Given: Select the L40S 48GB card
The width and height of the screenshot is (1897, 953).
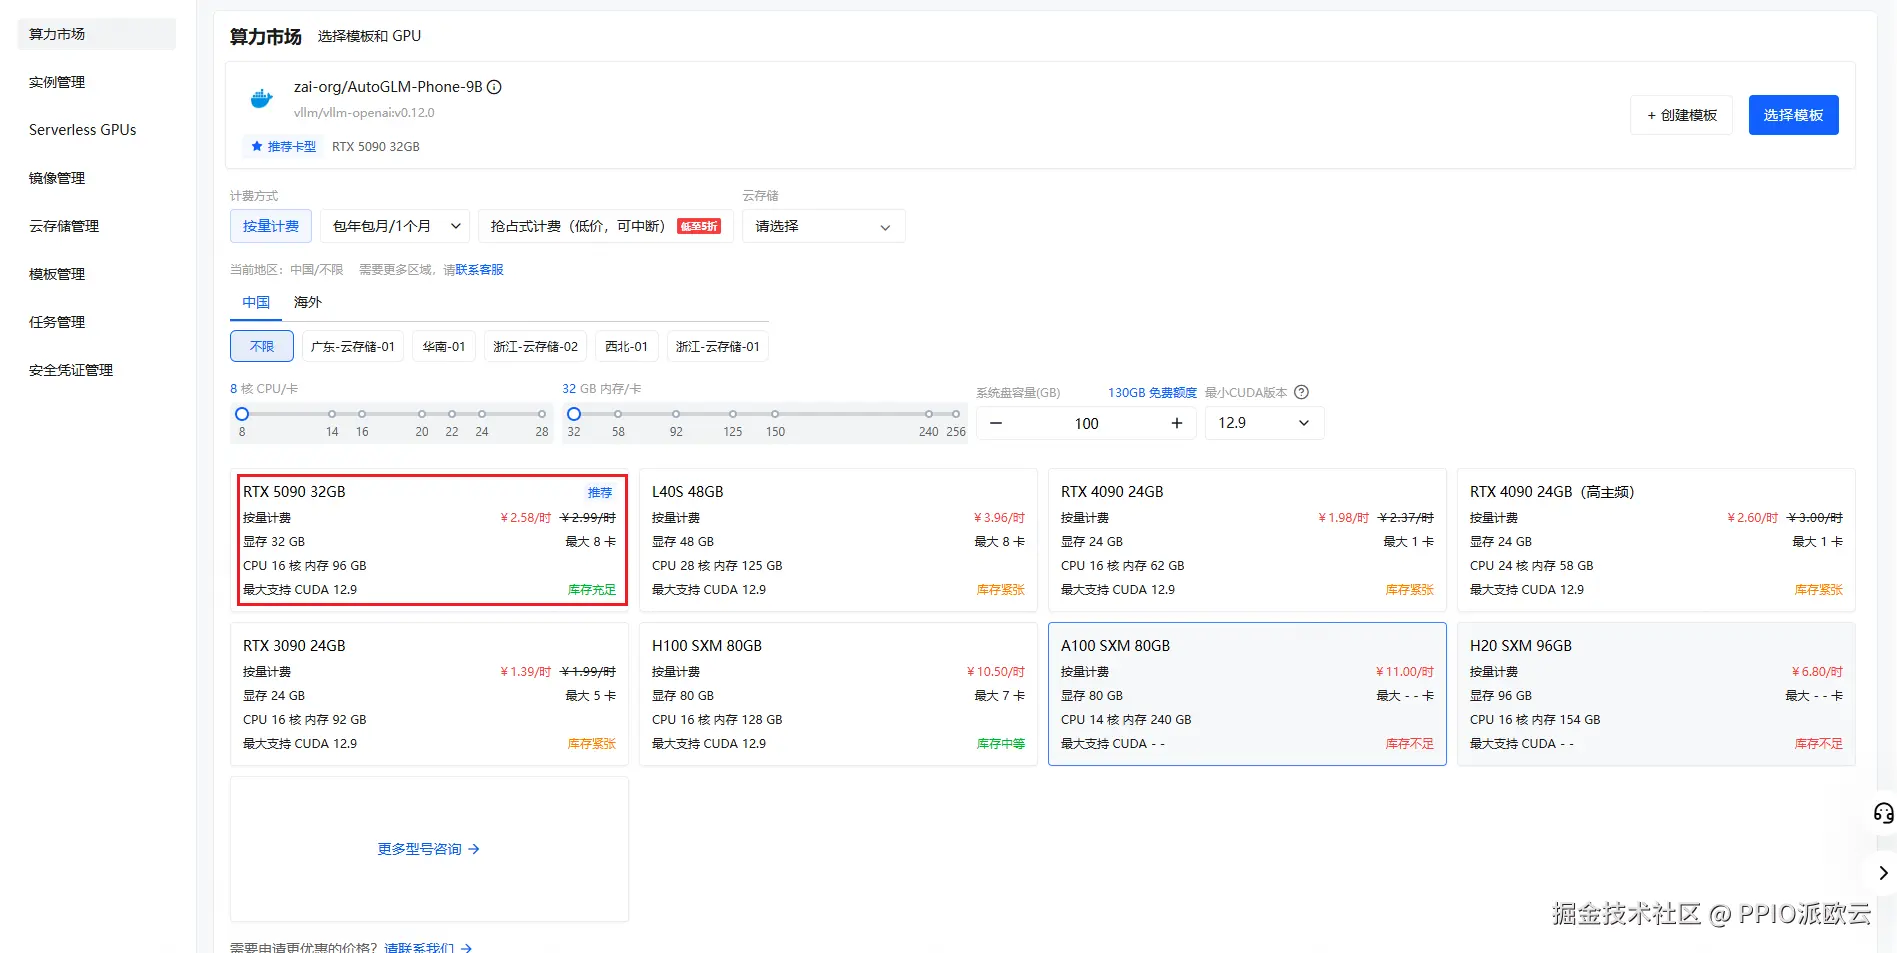Looking at the screenshot, I should pos(838,540).
